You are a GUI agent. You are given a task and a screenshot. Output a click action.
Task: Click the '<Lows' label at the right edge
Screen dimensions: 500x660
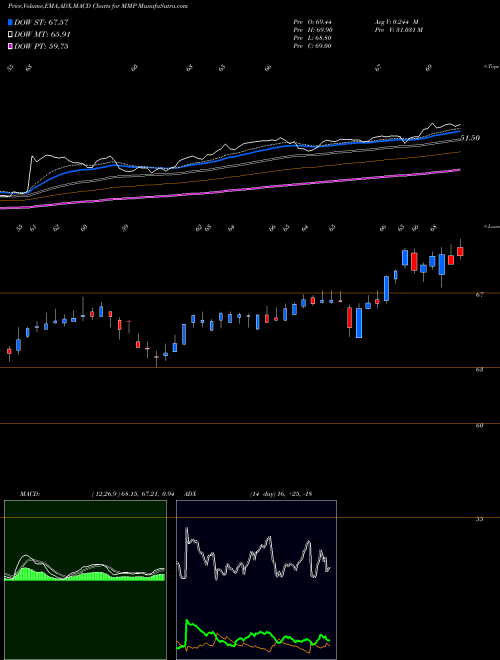click(491, 226)
